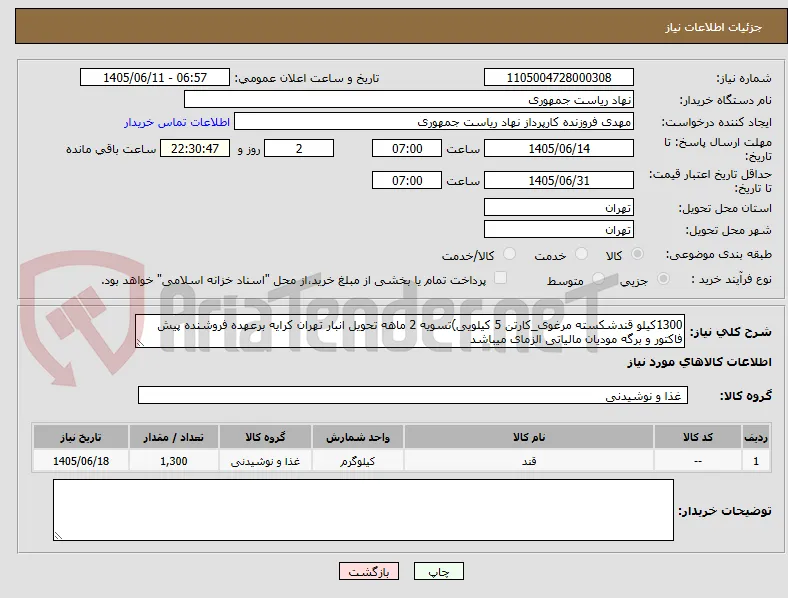Click the price validity time 07:00 field
The image size is (788, 598).
(x=407, y=180)
